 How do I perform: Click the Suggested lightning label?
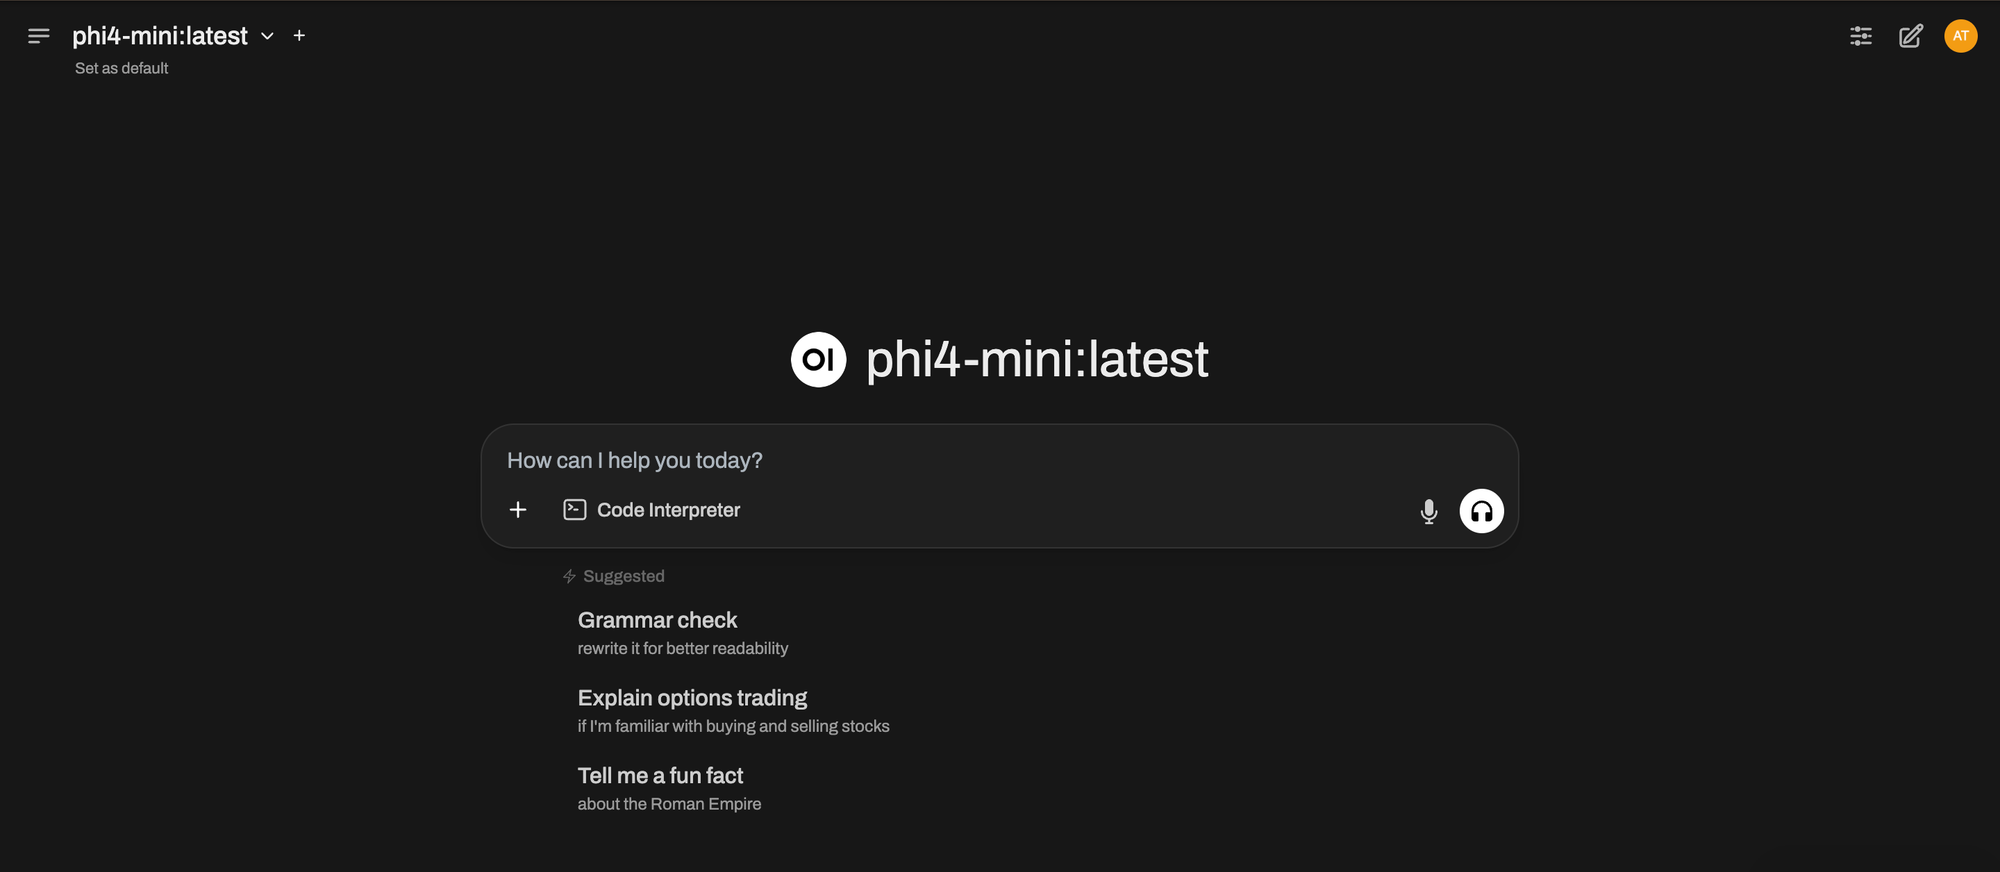coord(614,576)
